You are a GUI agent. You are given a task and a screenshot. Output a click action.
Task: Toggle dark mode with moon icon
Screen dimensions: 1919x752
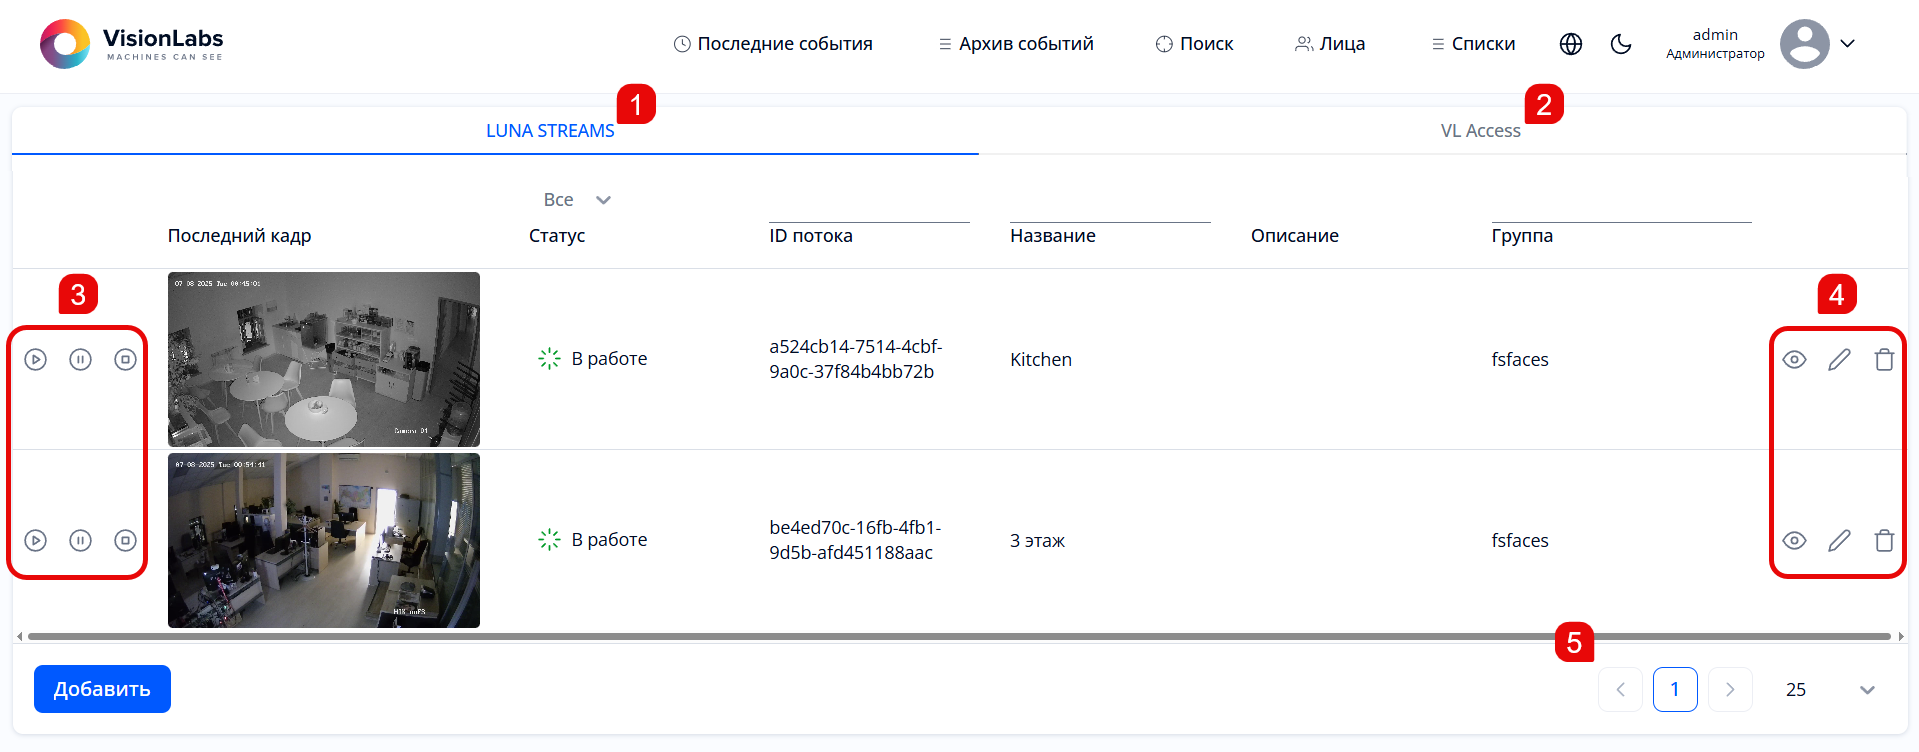[1621, 44]
